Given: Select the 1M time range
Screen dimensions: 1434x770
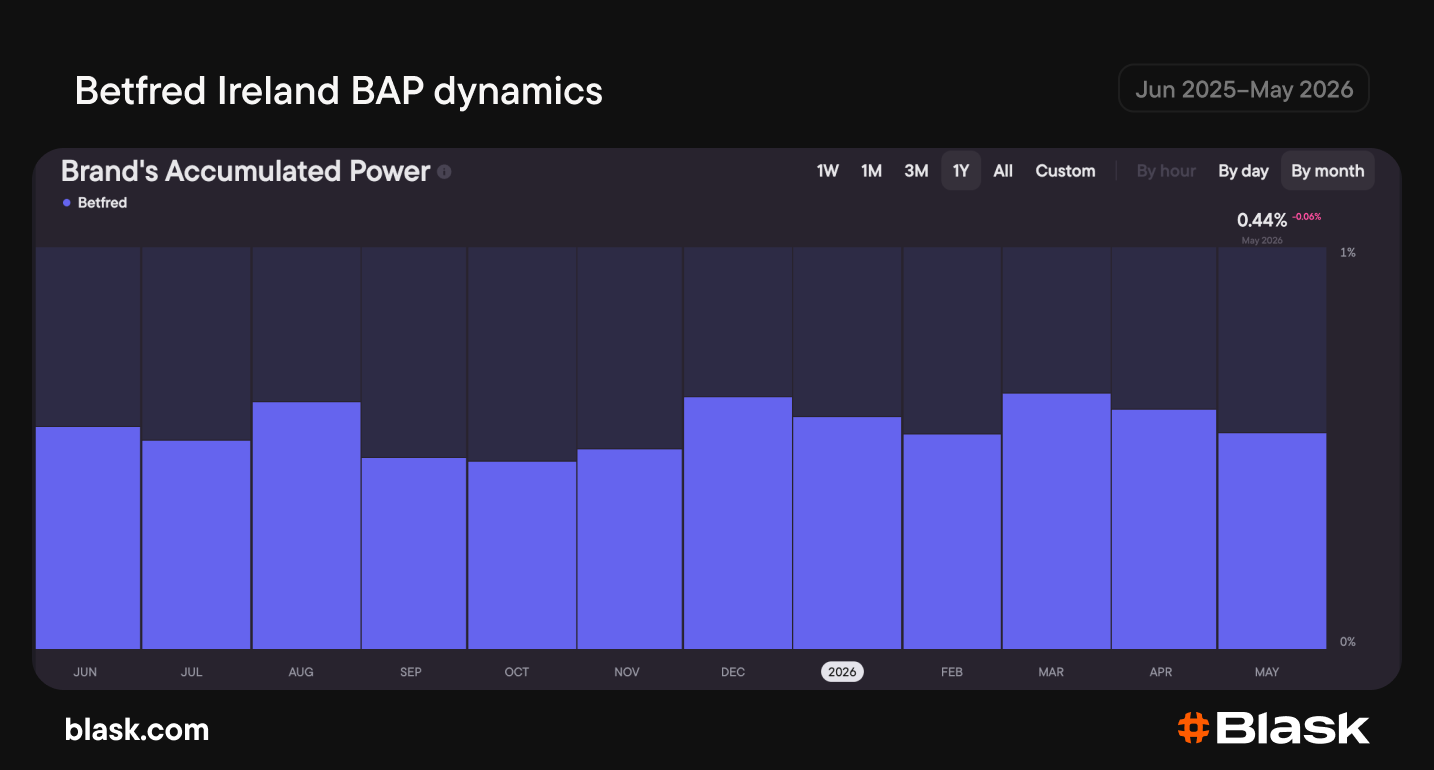Looking at the screenshot, I should (871, 171).
